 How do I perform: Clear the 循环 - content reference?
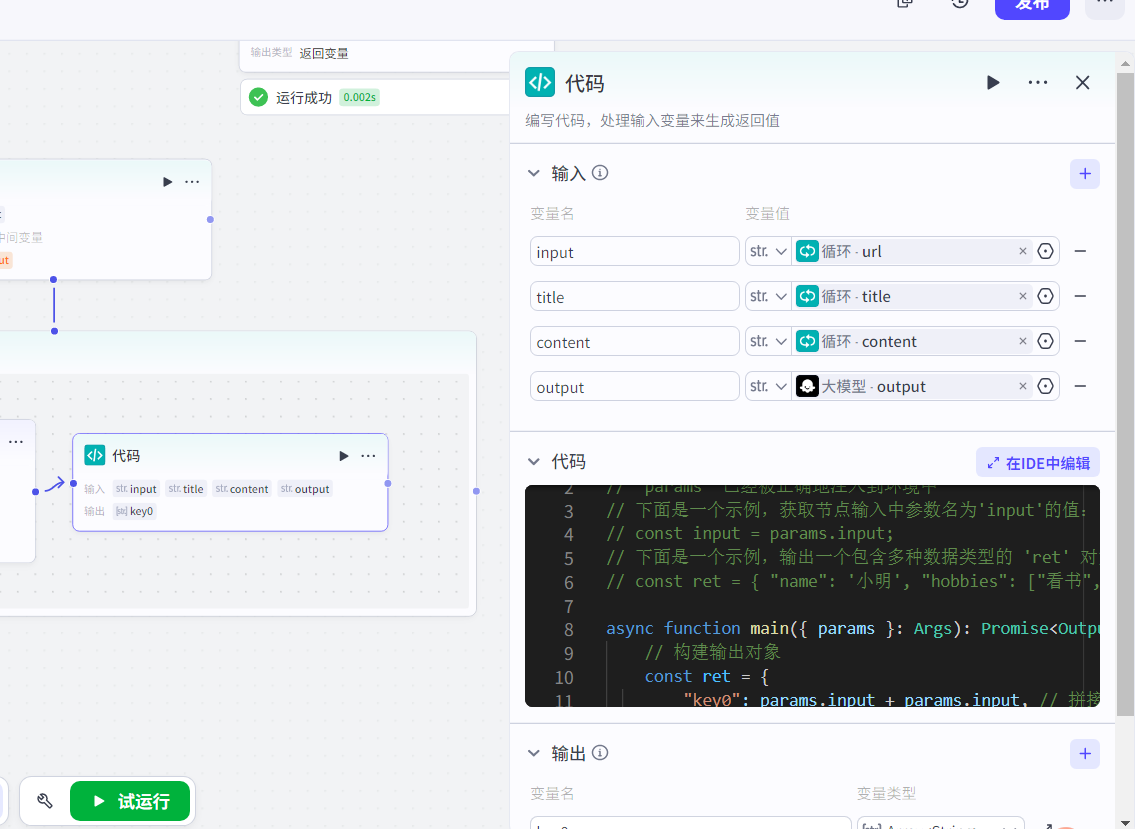click(1023, 341)
